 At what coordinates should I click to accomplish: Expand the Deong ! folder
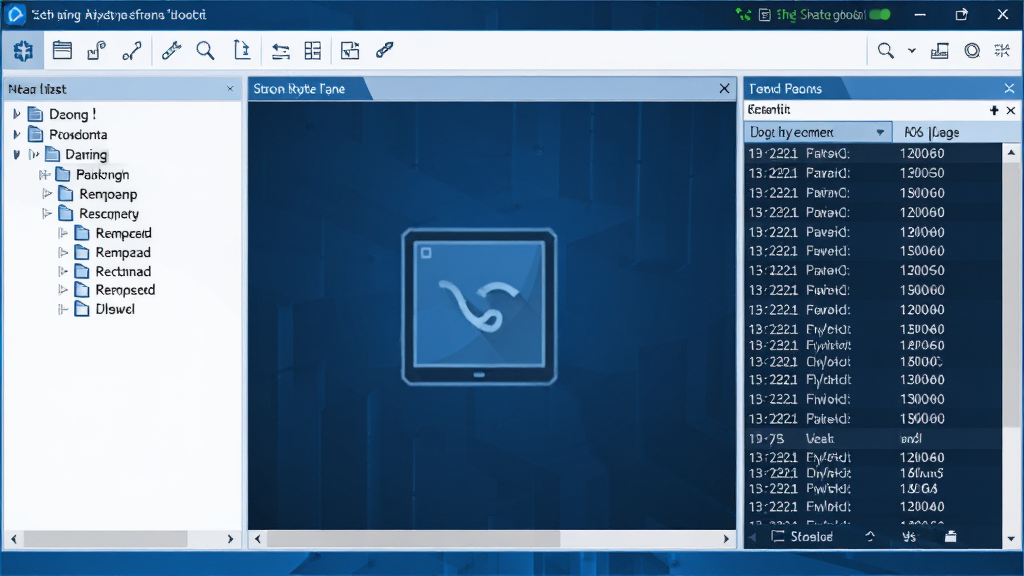16,114
